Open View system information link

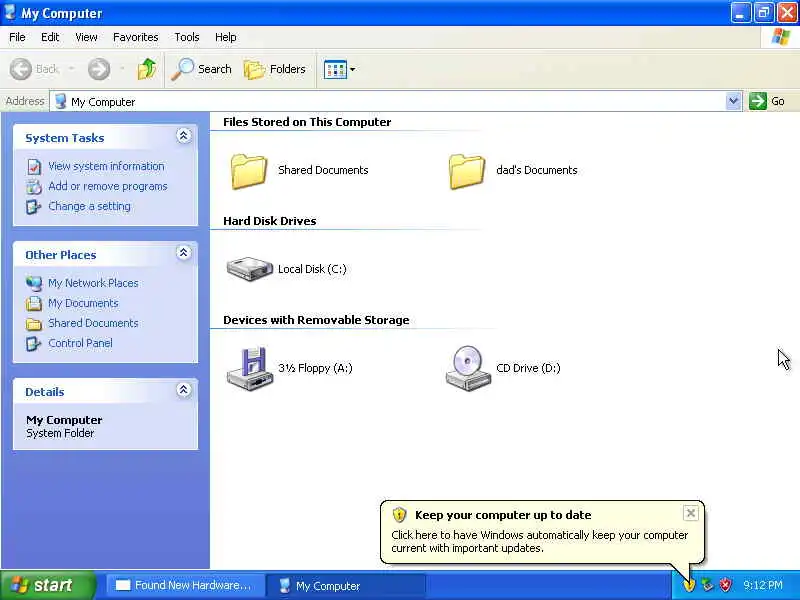tap(106, 166)
